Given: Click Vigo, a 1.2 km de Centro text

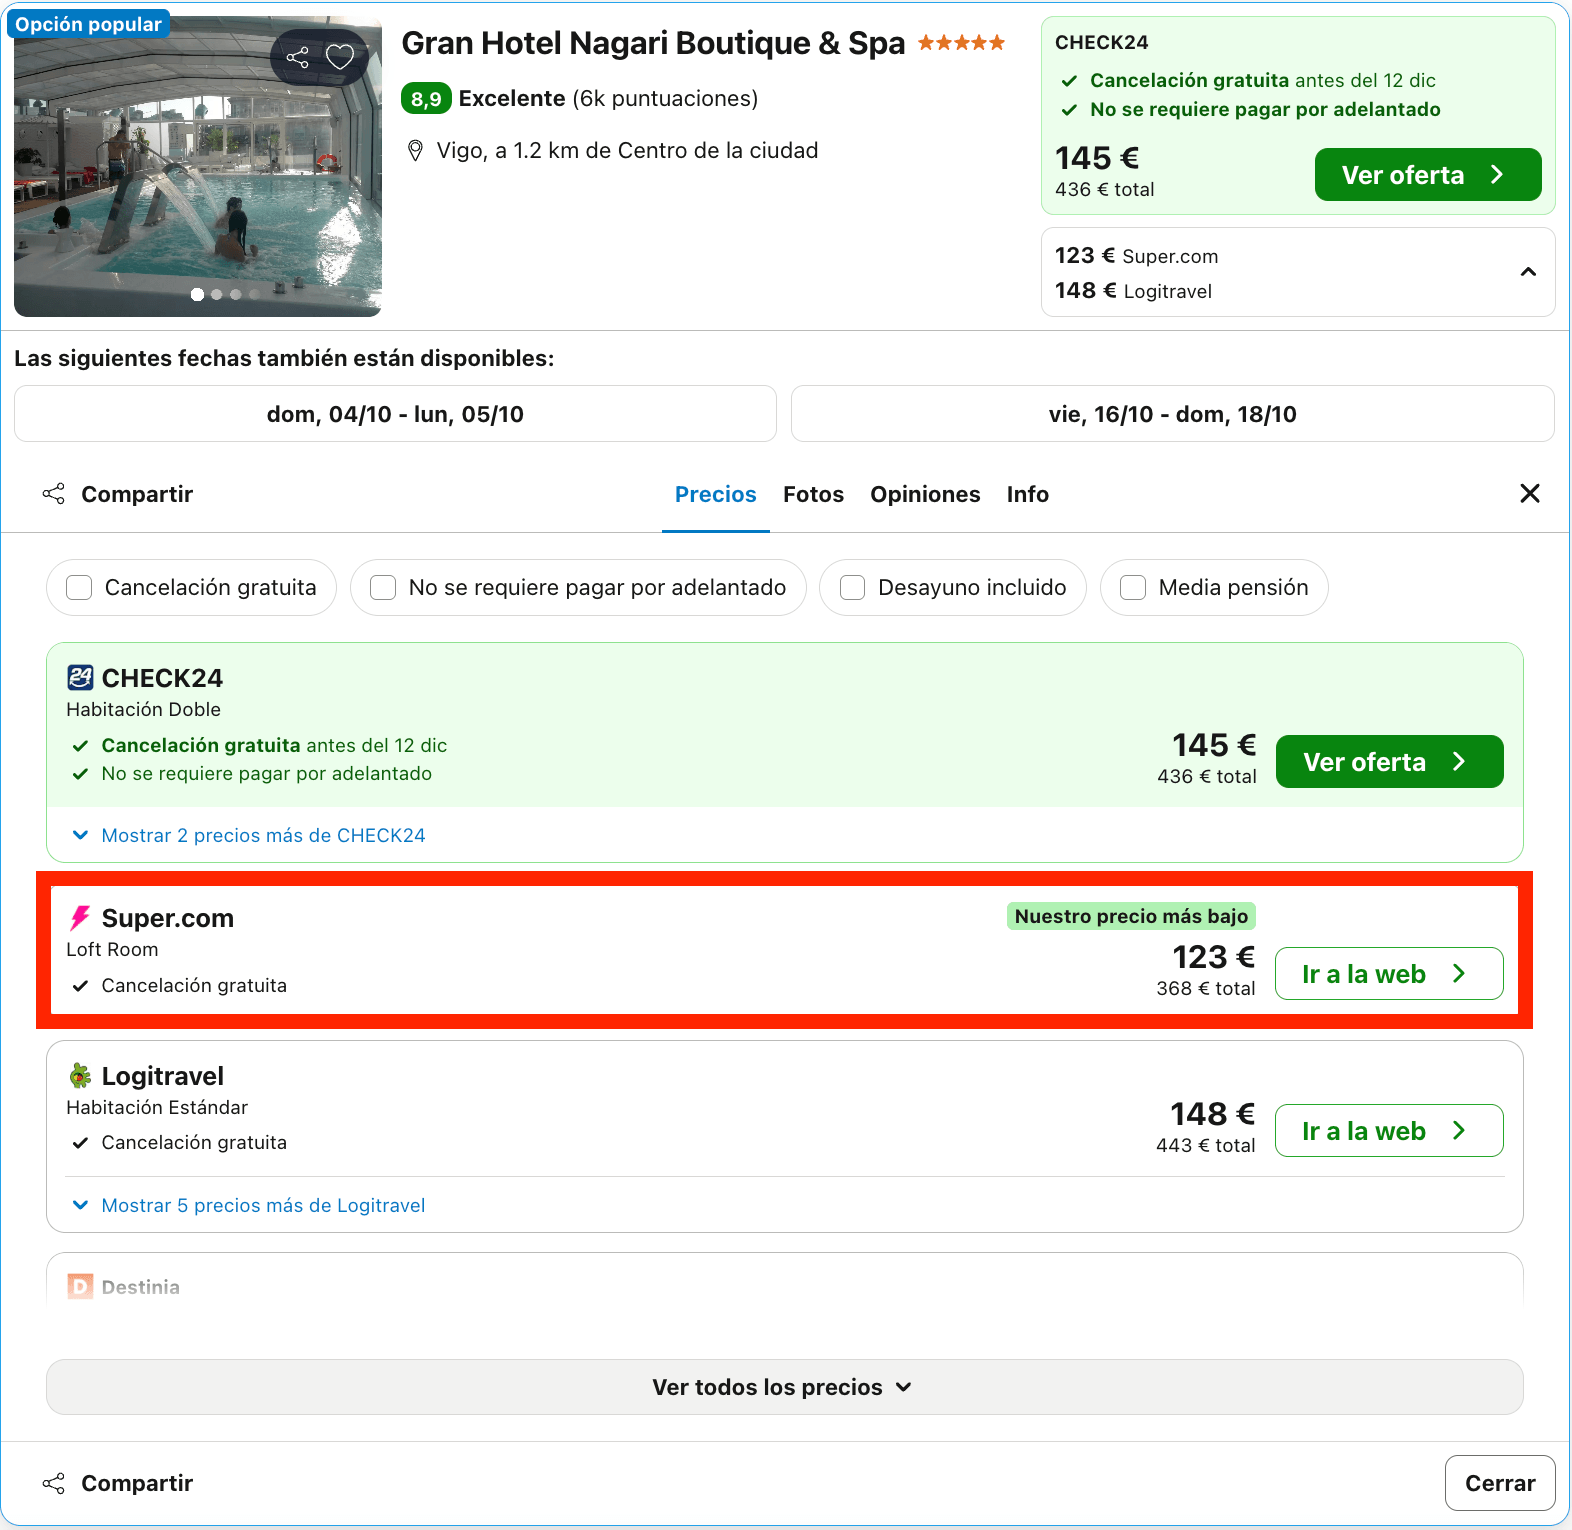Looking at the screenshot, I should click(x=627, y=151).
